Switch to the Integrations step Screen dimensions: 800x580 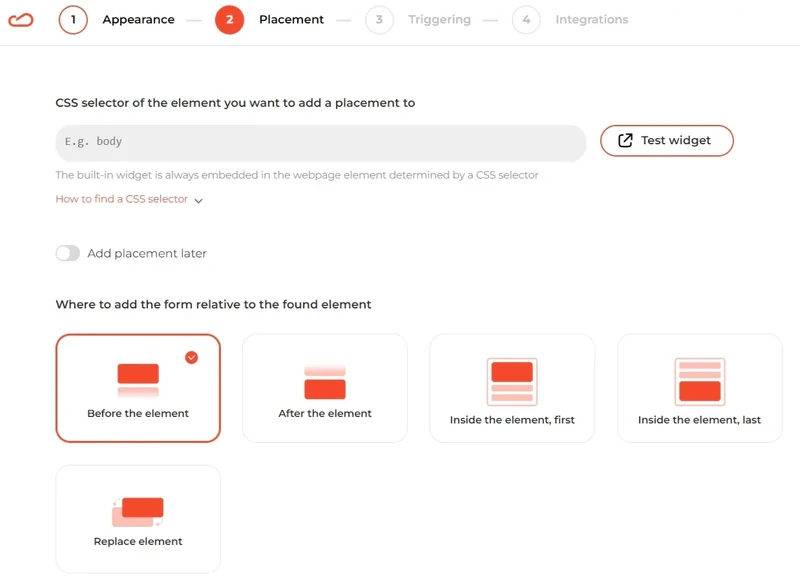[x=591, y=19]
